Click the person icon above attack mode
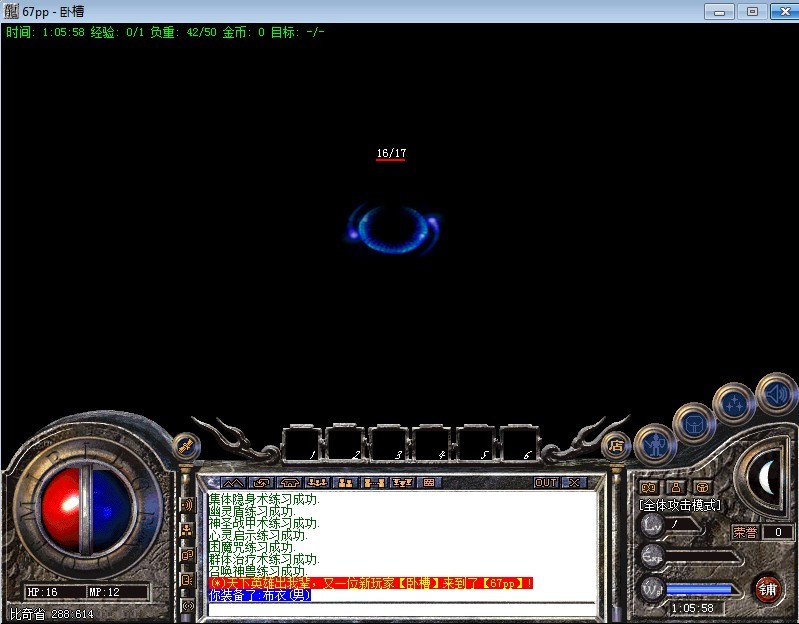799x624 pixels. pyautogui.click(x=676, y=487)
